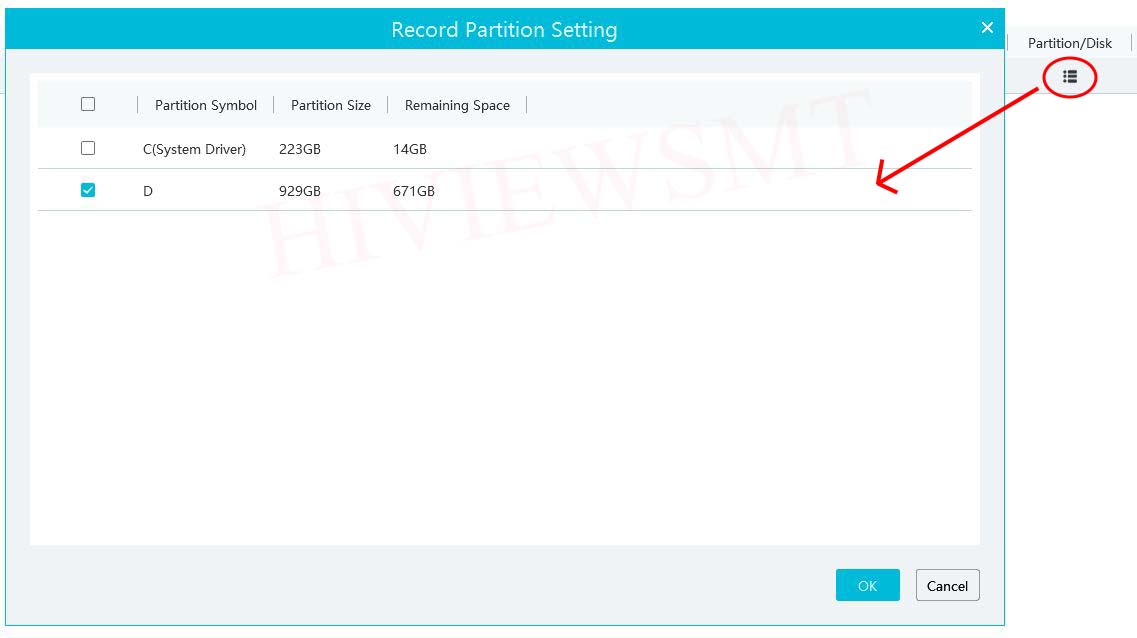Select the D partition row label
This screenshot has height=638, width=1137.
(148, 191)
